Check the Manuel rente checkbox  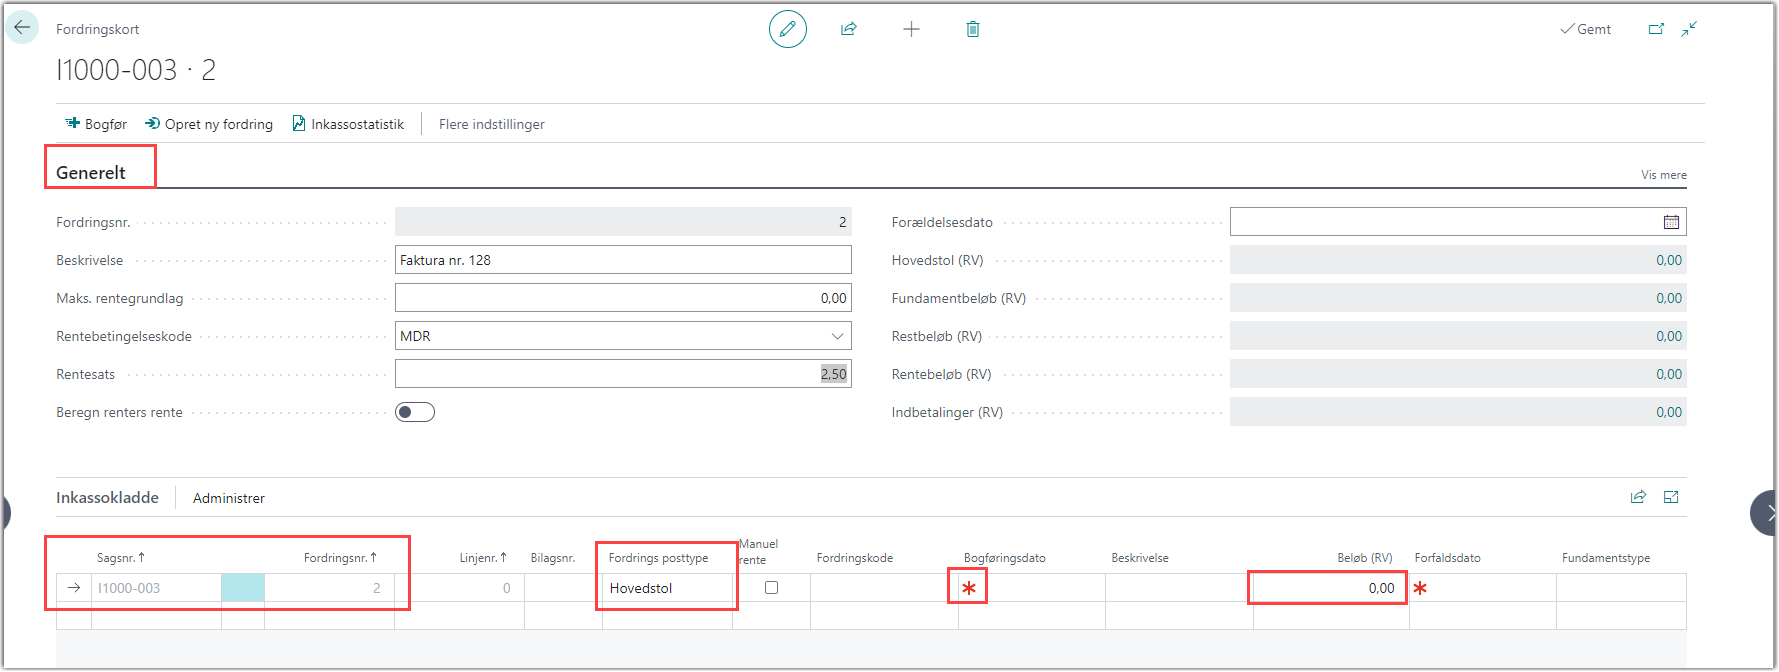coord(771,588)
